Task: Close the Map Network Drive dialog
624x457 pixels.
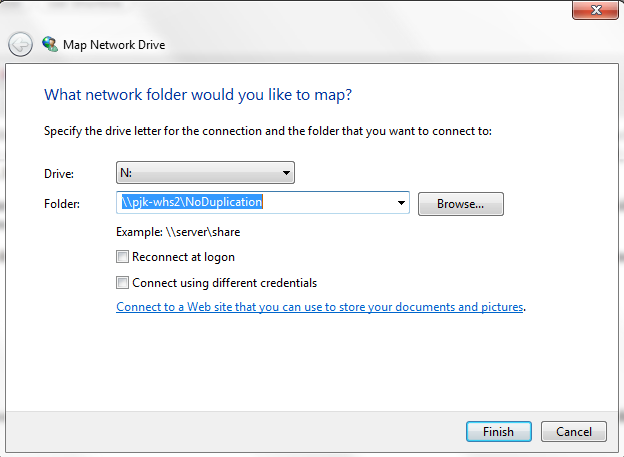Action: (598, 10)
